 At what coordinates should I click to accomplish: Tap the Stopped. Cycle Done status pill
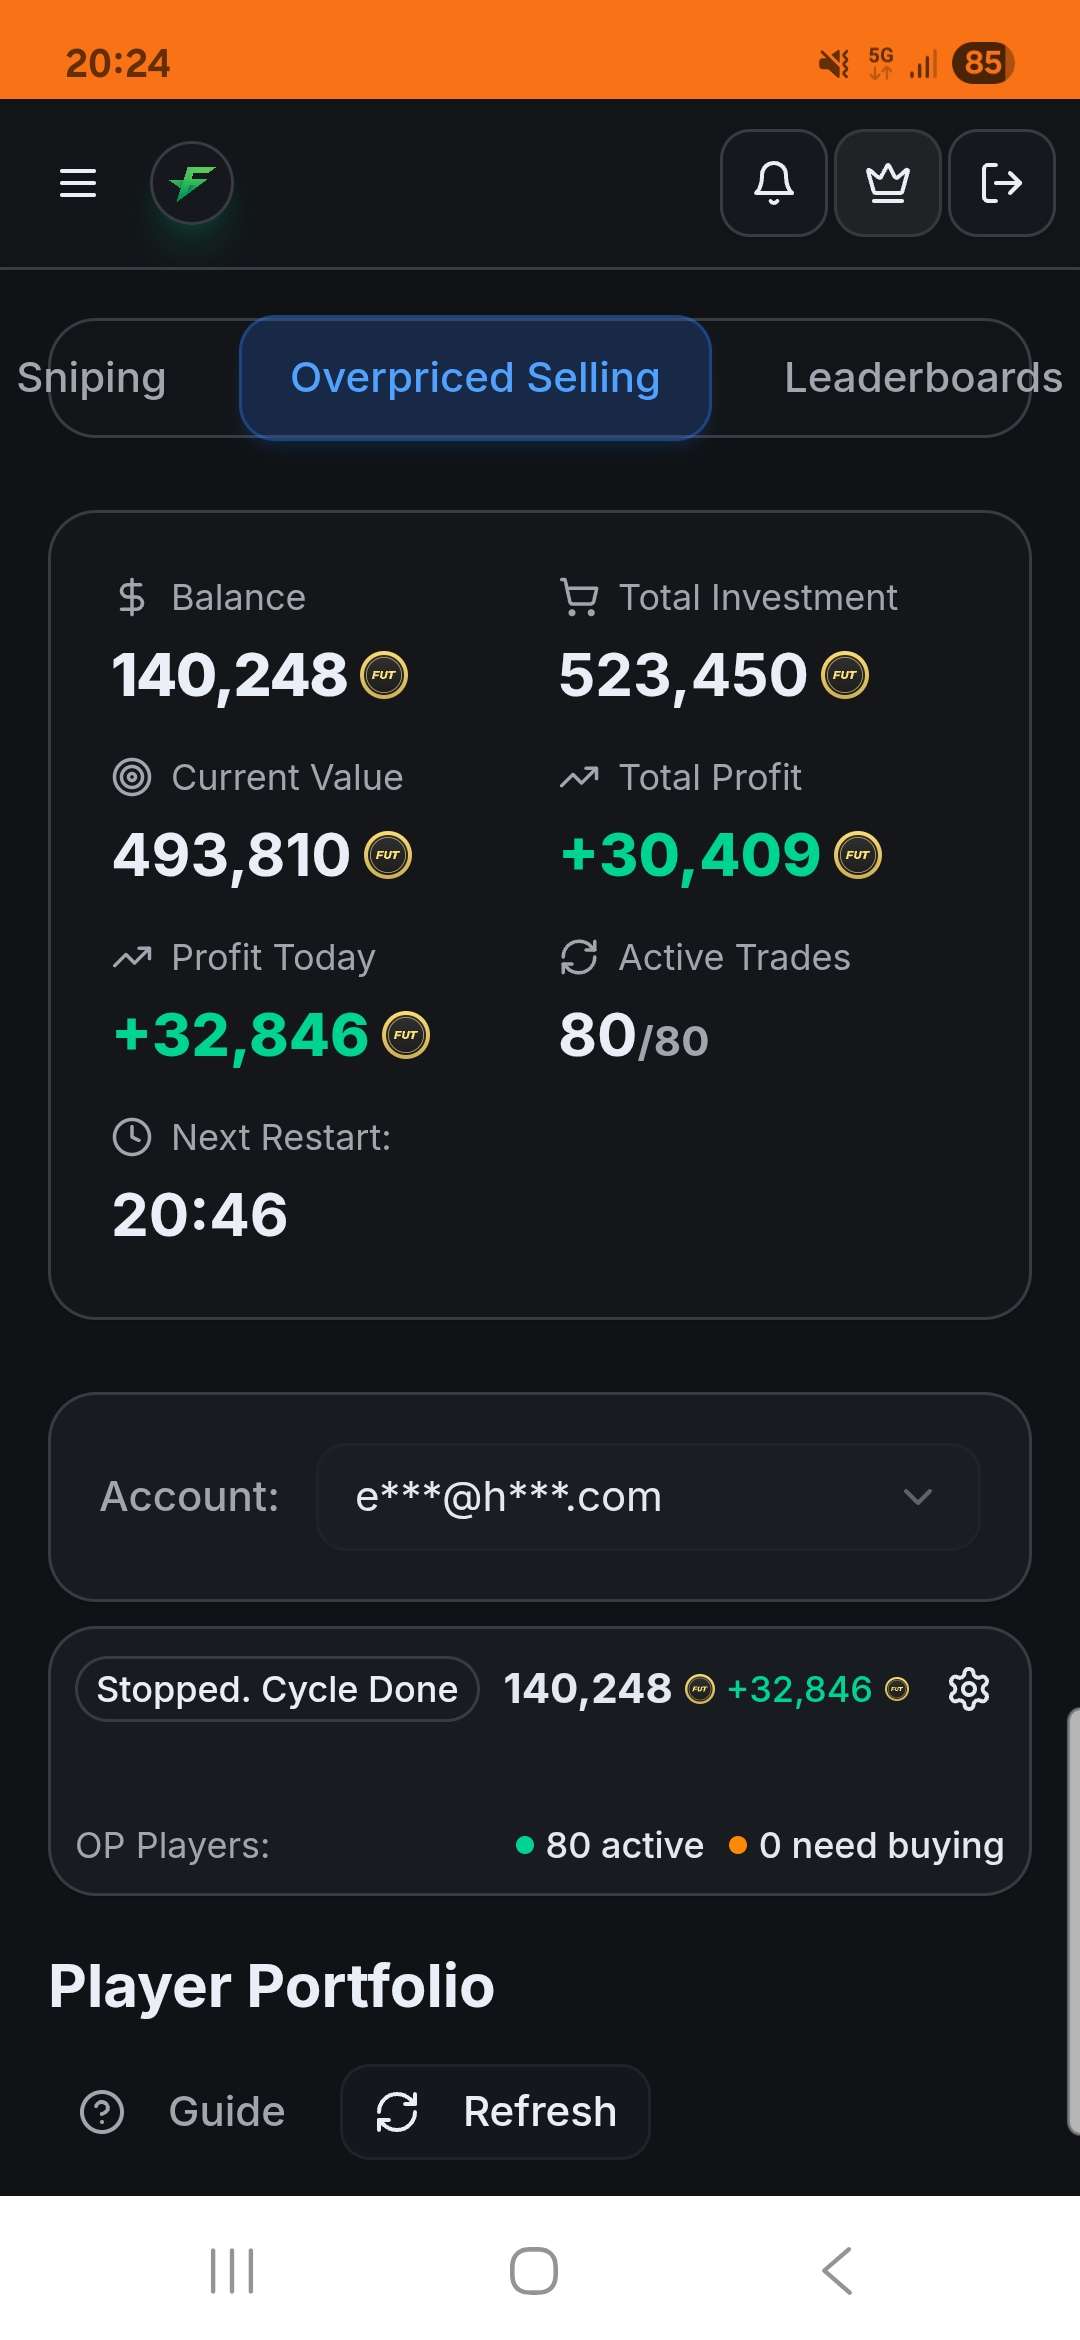[x=277, y=1689]
